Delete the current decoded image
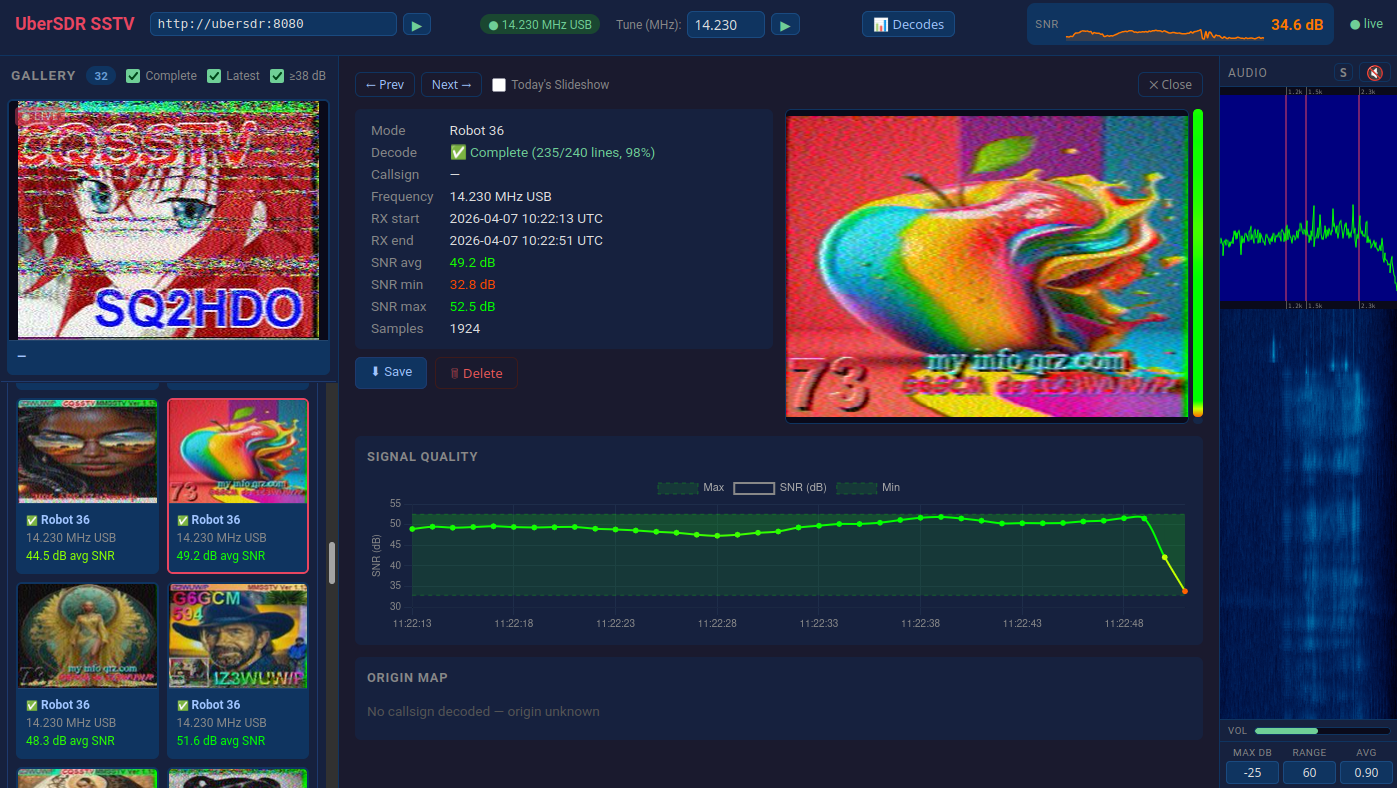 tap(476, 373)
